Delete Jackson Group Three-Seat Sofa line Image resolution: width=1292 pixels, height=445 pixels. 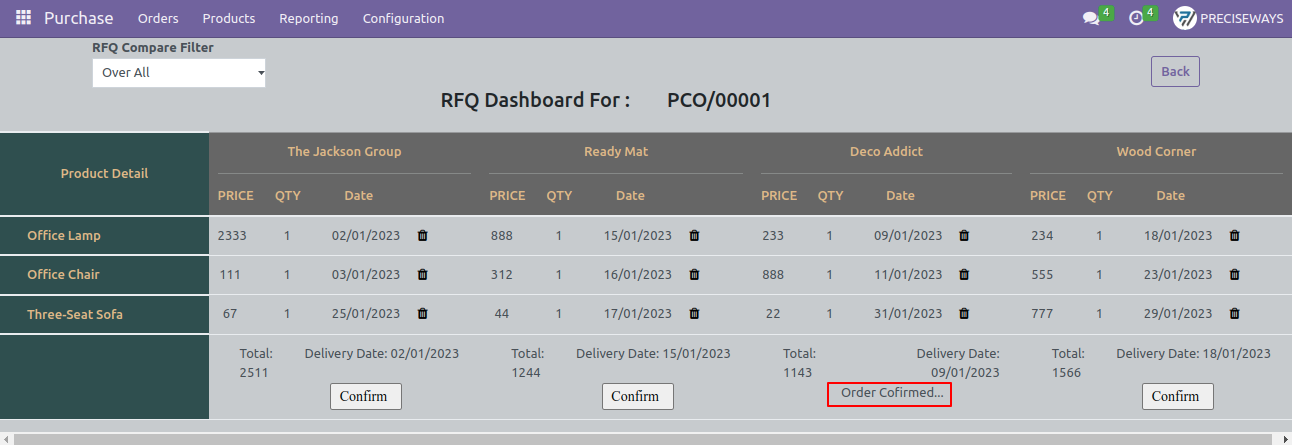pos(422,313)
